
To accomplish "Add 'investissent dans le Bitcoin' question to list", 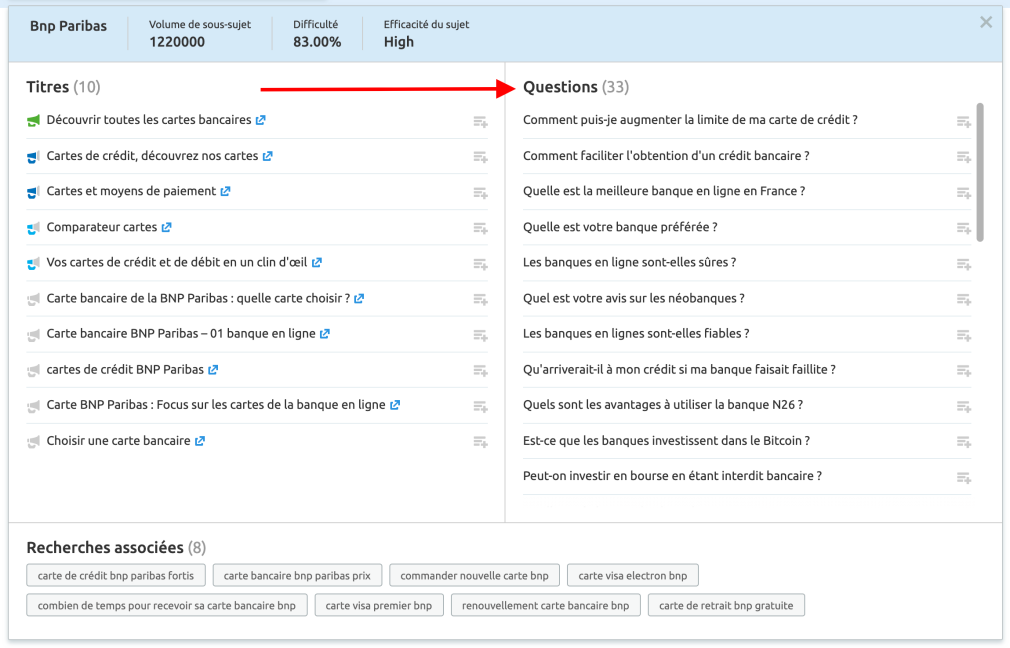I will point(964,443).
